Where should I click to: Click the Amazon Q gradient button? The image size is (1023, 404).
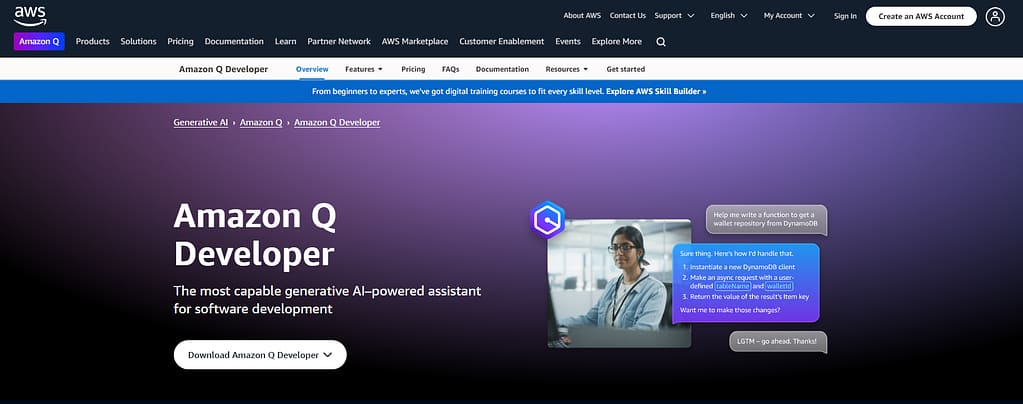point(39,42)
